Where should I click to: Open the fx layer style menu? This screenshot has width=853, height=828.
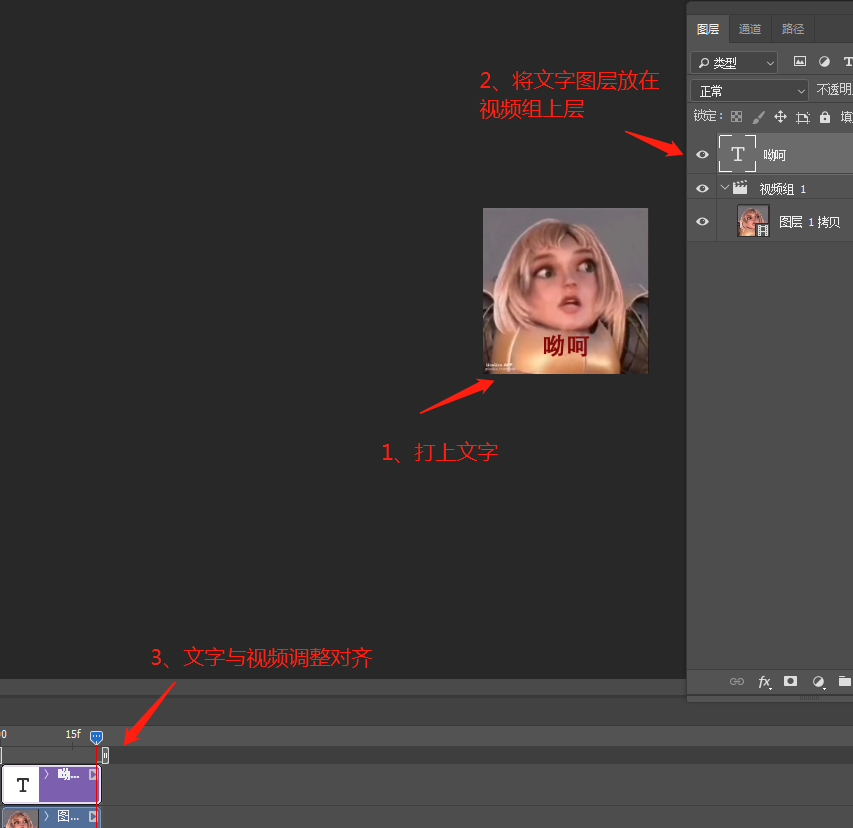click(764, 681)
